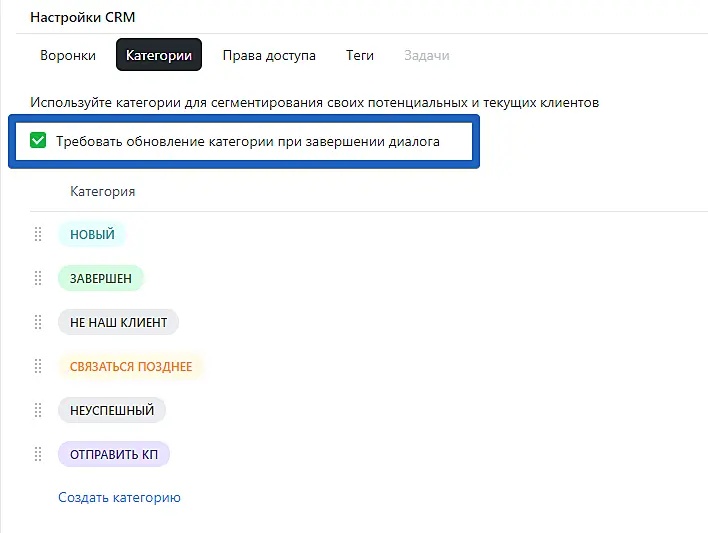Screen dimensions: 708x533
Task: Click drag handle icon beside ЗАВЕРШЕН category
Action: tap(38, 278)
